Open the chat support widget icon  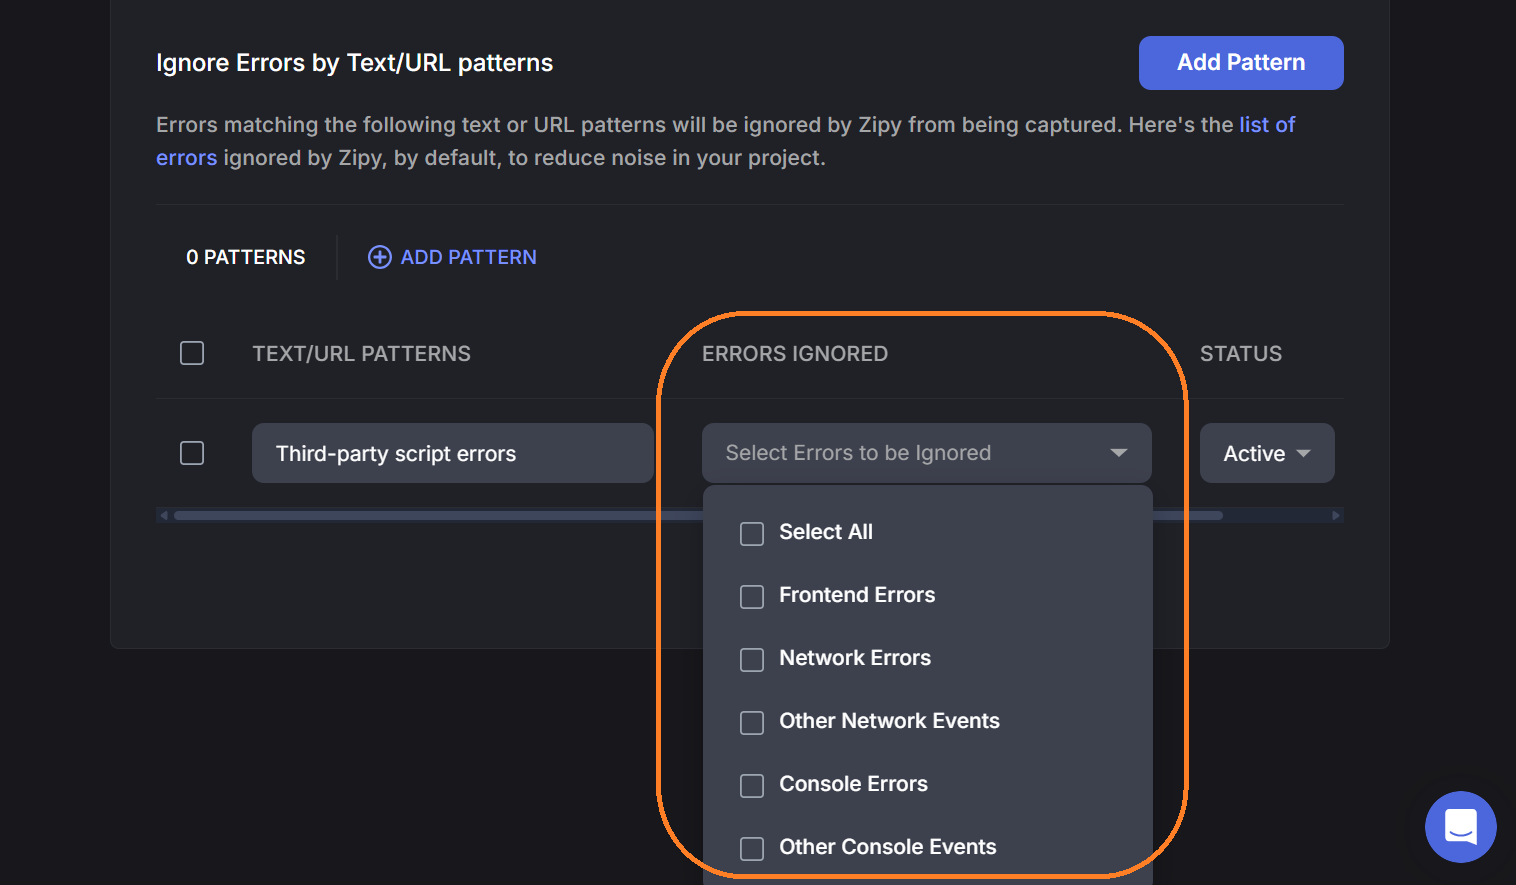[1460, 827]
